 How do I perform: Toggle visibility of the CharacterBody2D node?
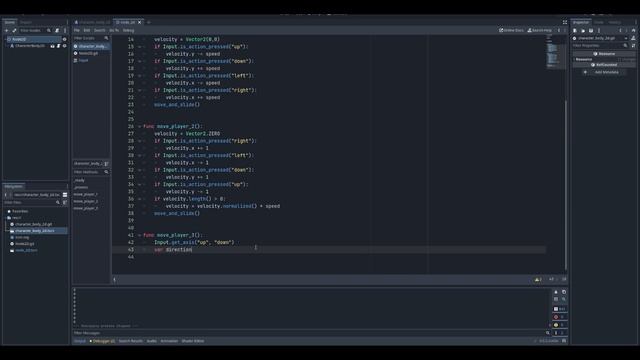pos(64,46)
